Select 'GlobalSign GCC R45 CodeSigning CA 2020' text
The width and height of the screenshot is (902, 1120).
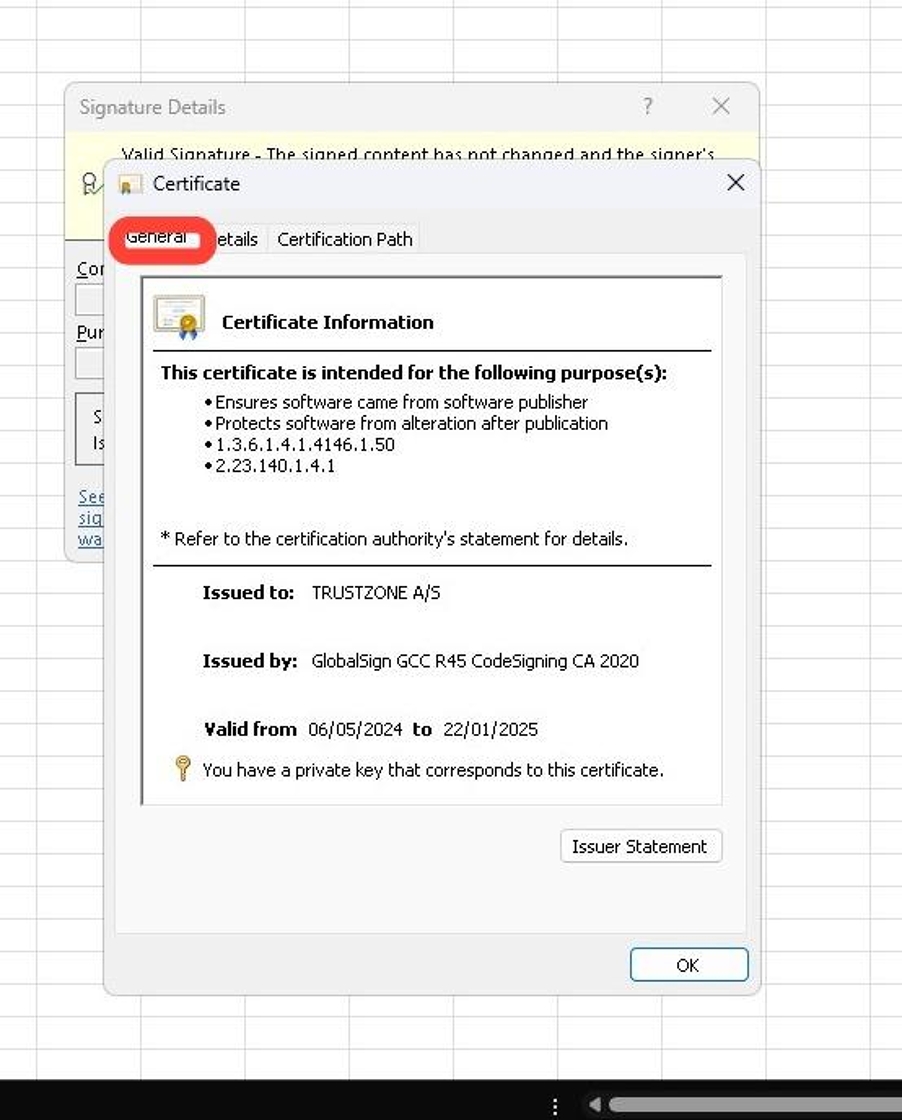(x=475, y=661)
